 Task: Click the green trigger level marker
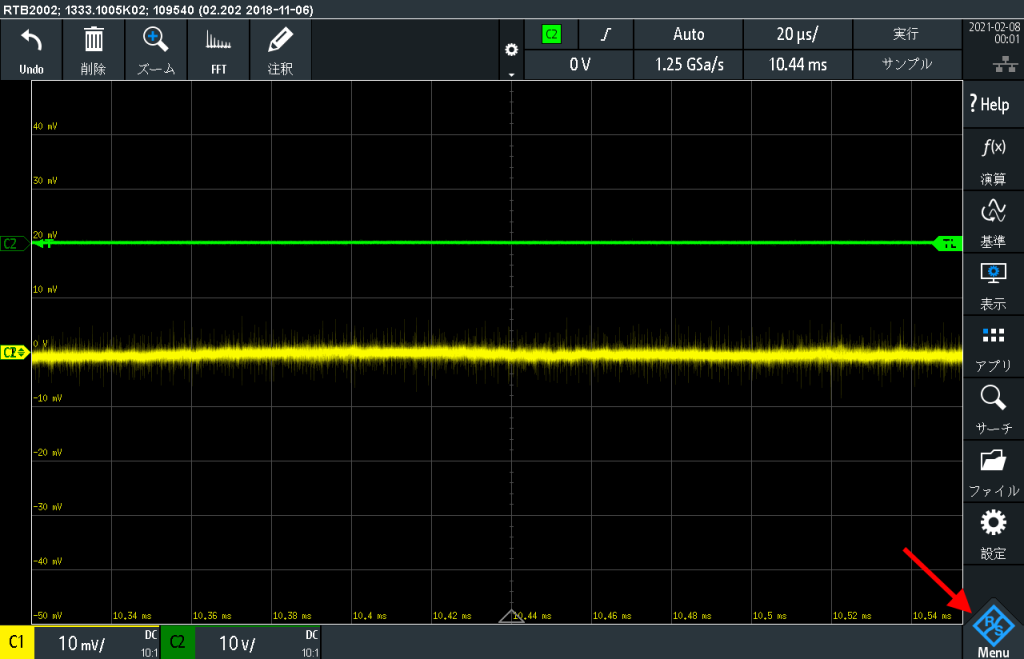945,243
